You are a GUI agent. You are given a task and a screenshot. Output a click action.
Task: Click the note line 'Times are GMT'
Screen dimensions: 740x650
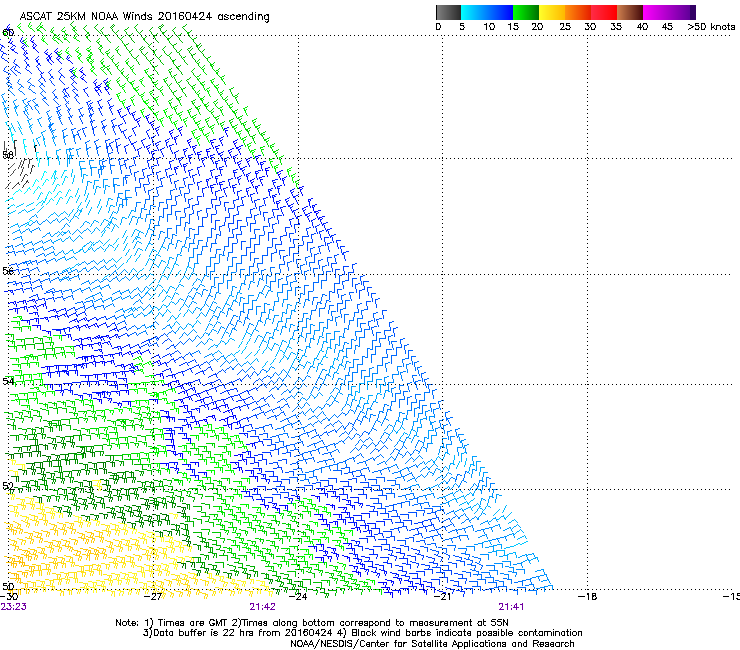pyautogui.click(x=312, y=623)
